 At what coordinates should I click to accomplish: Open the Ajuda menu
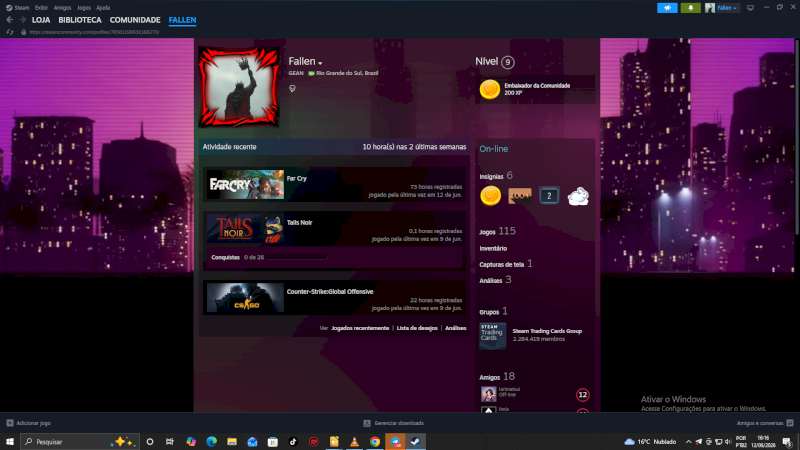pos(103,8)
